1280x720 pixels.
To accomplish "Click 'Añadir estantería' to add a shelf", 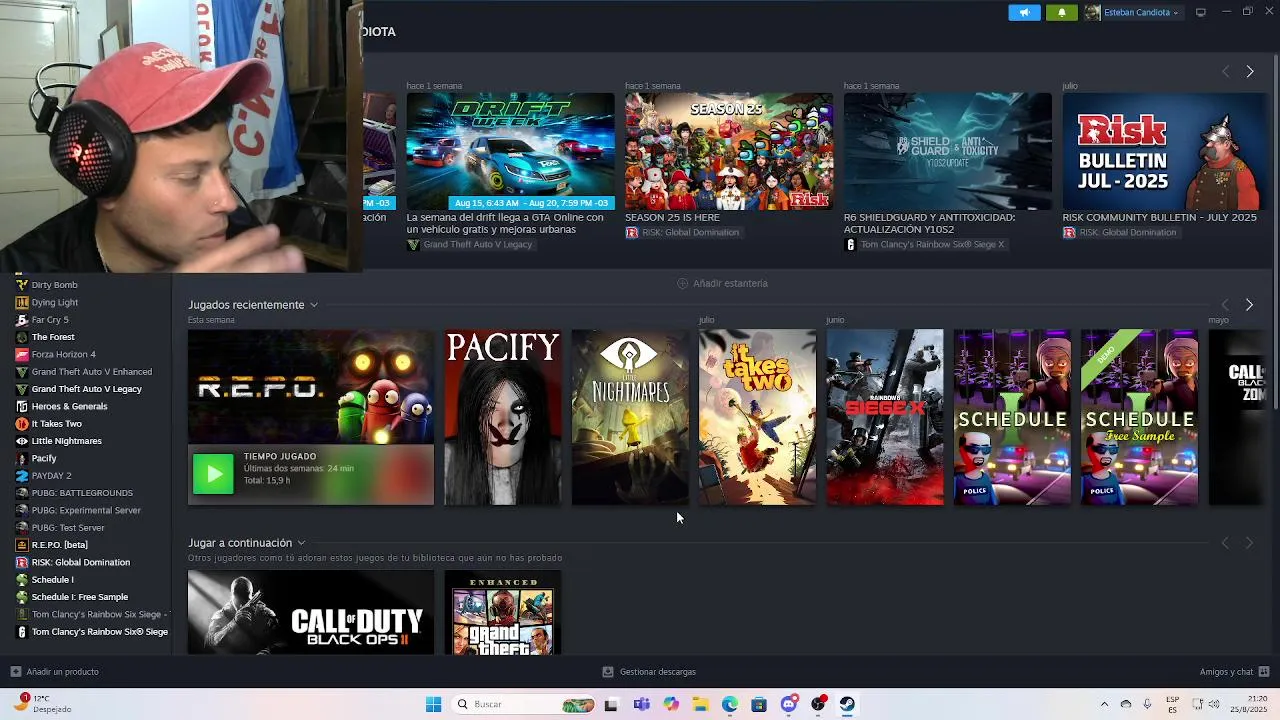I will coord(722,284).
